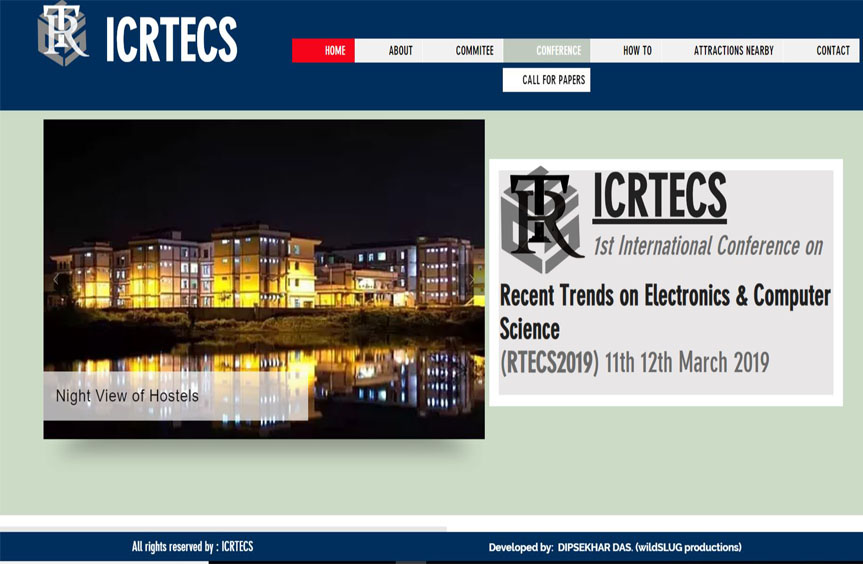Click 'Developed by: DIPSEKHAR DAS' footer credit
The height and width of the screenshot is (564, 863).
click(615, 547)
